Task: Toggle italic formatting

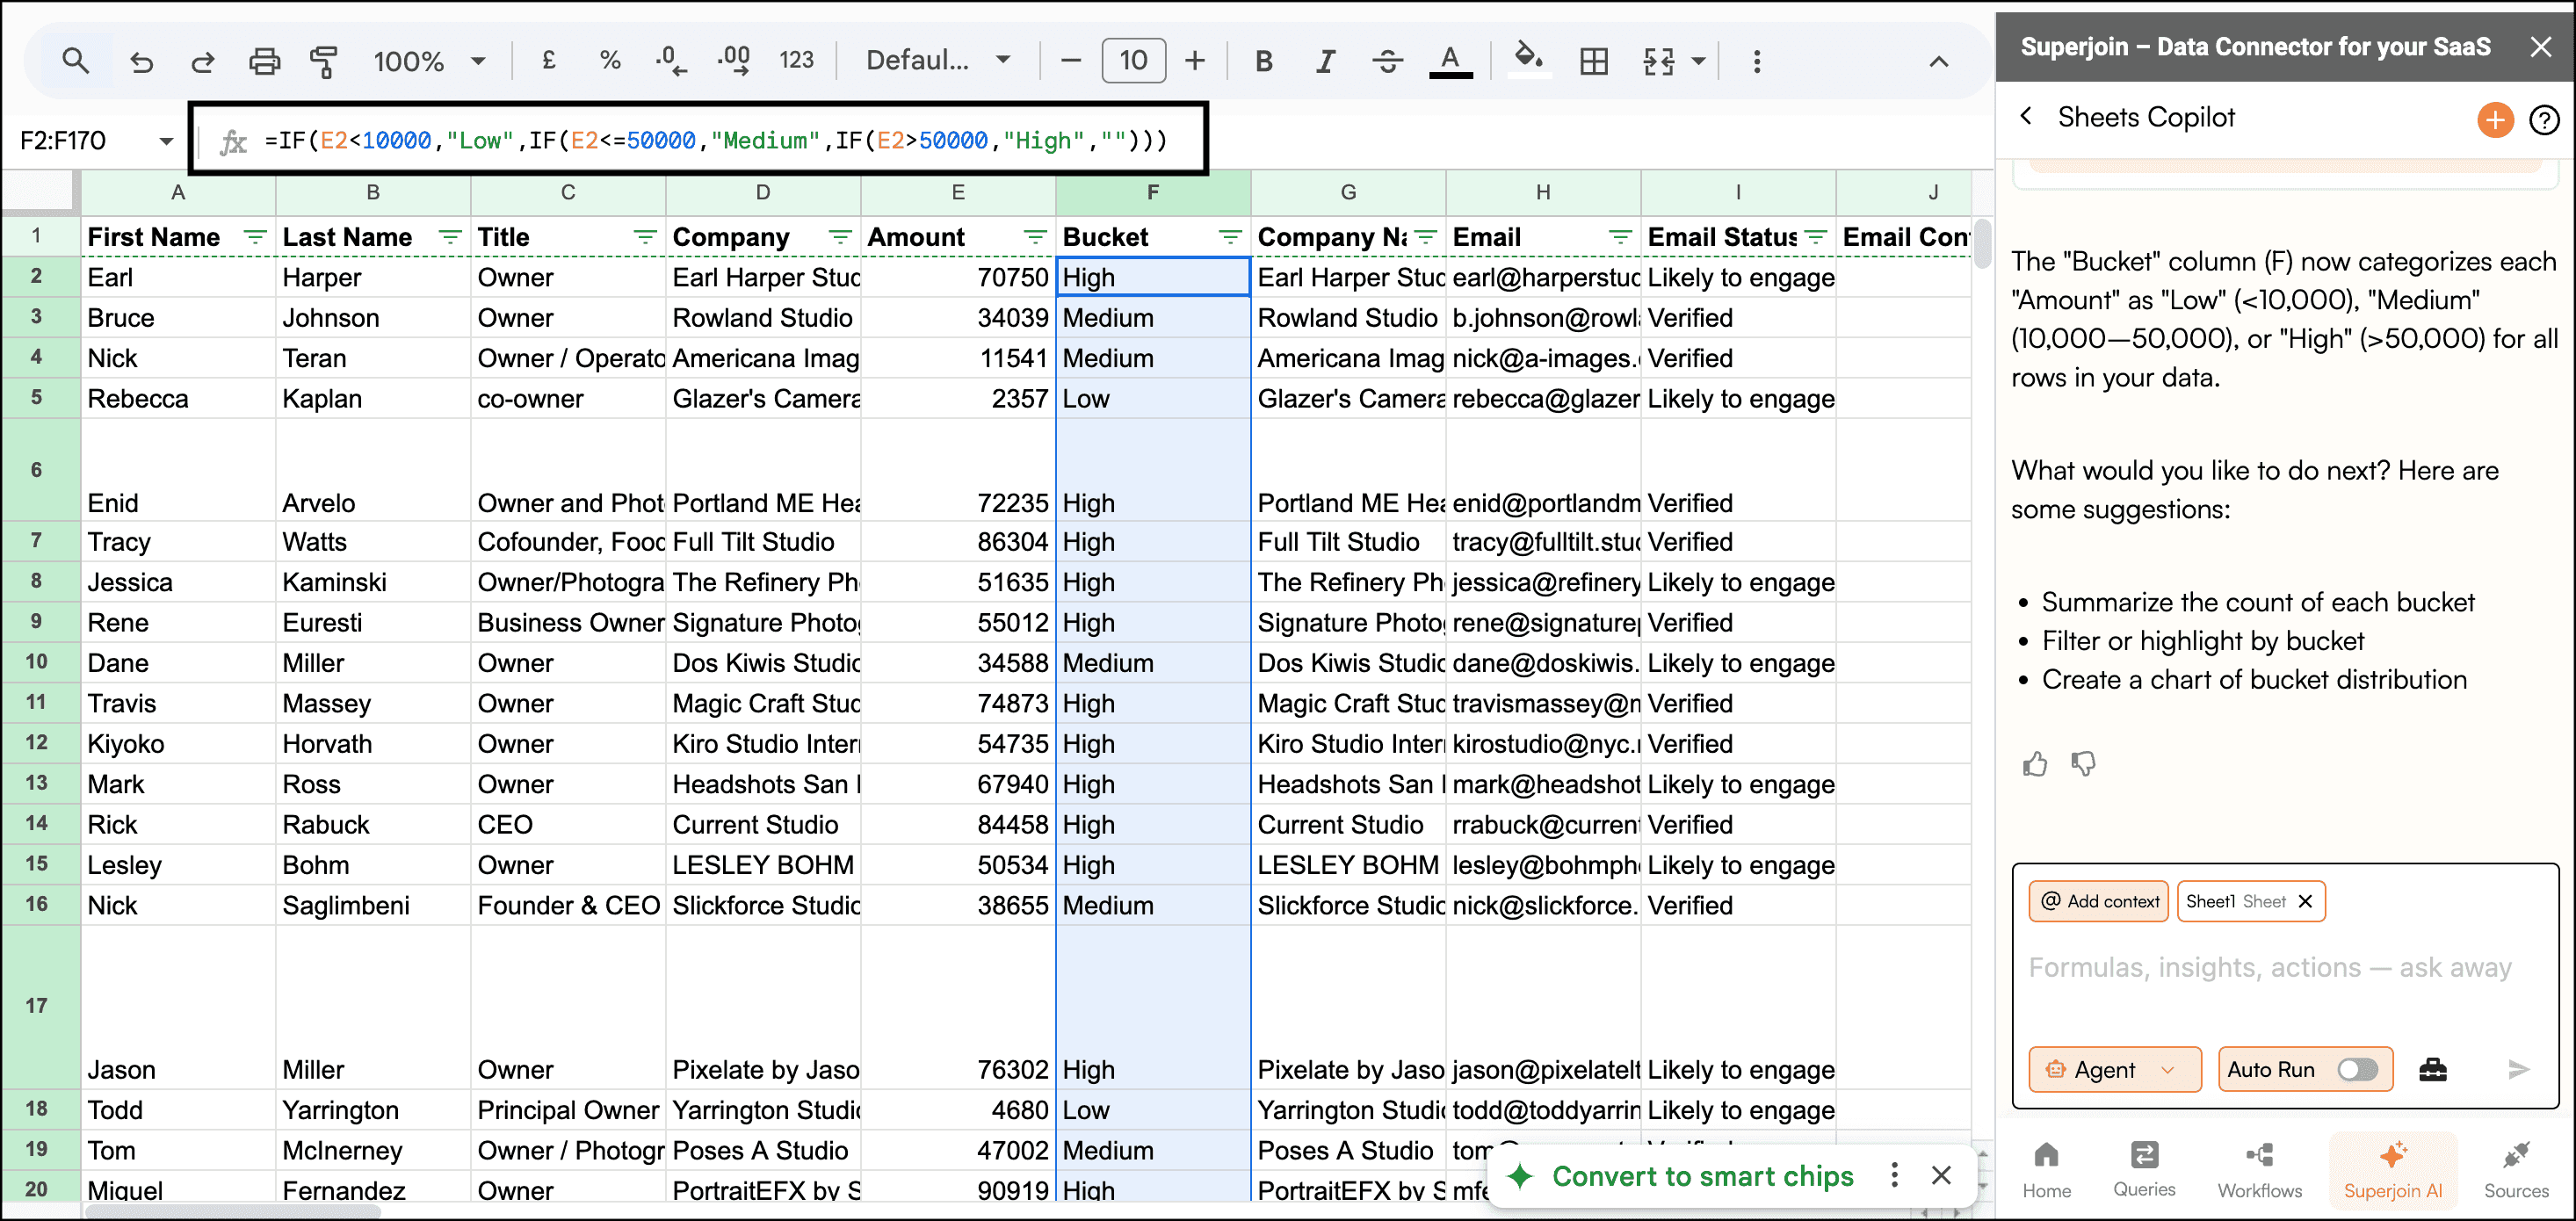Action: pos(1325,62)
